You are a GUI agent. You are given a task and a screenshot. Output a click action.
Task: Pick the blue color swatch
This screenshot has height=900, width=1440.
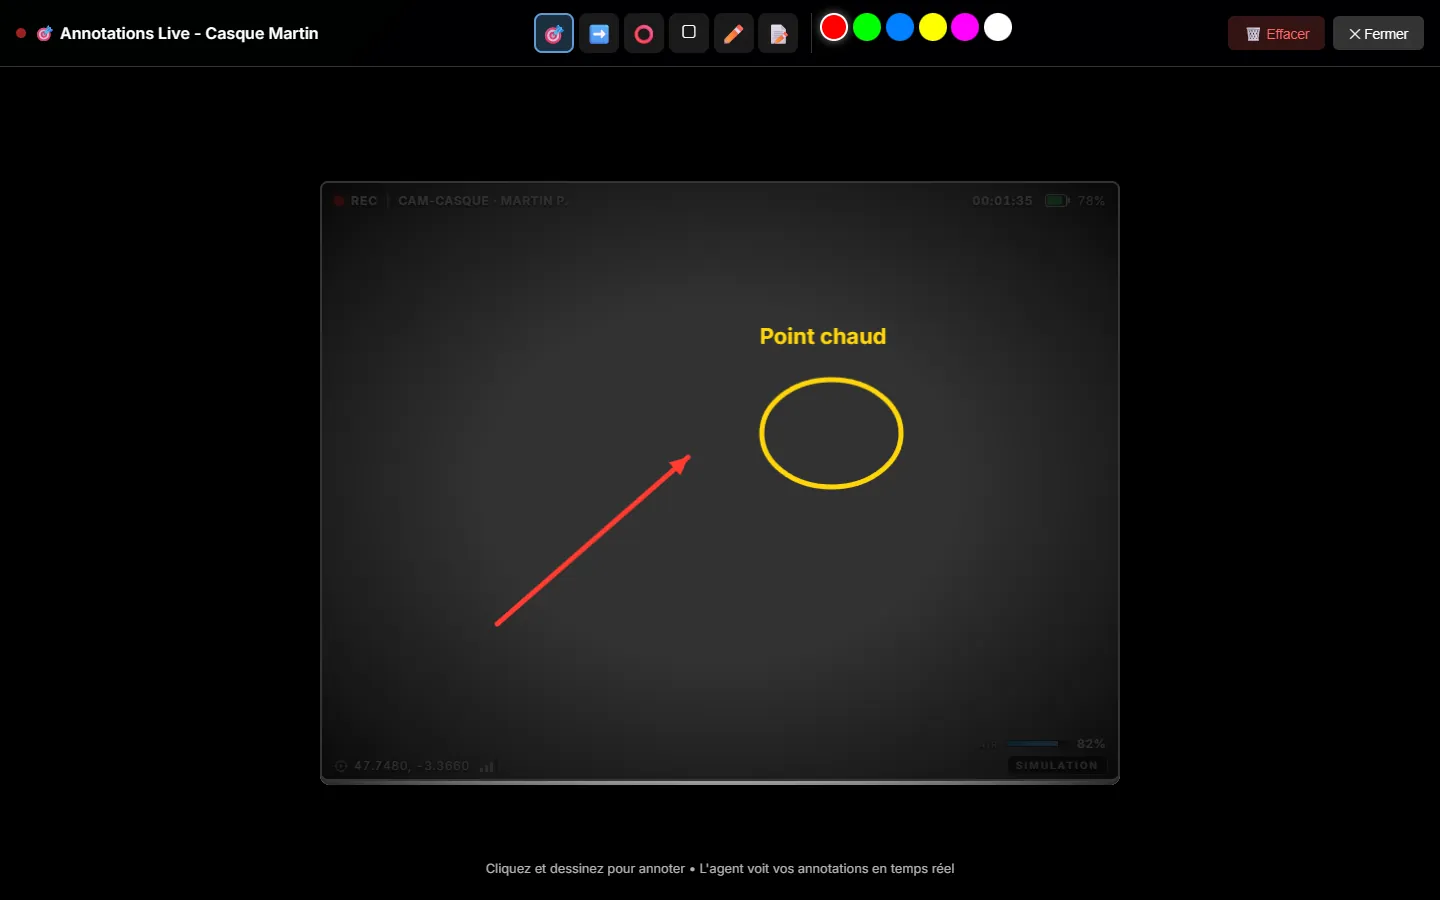[900, 28]
